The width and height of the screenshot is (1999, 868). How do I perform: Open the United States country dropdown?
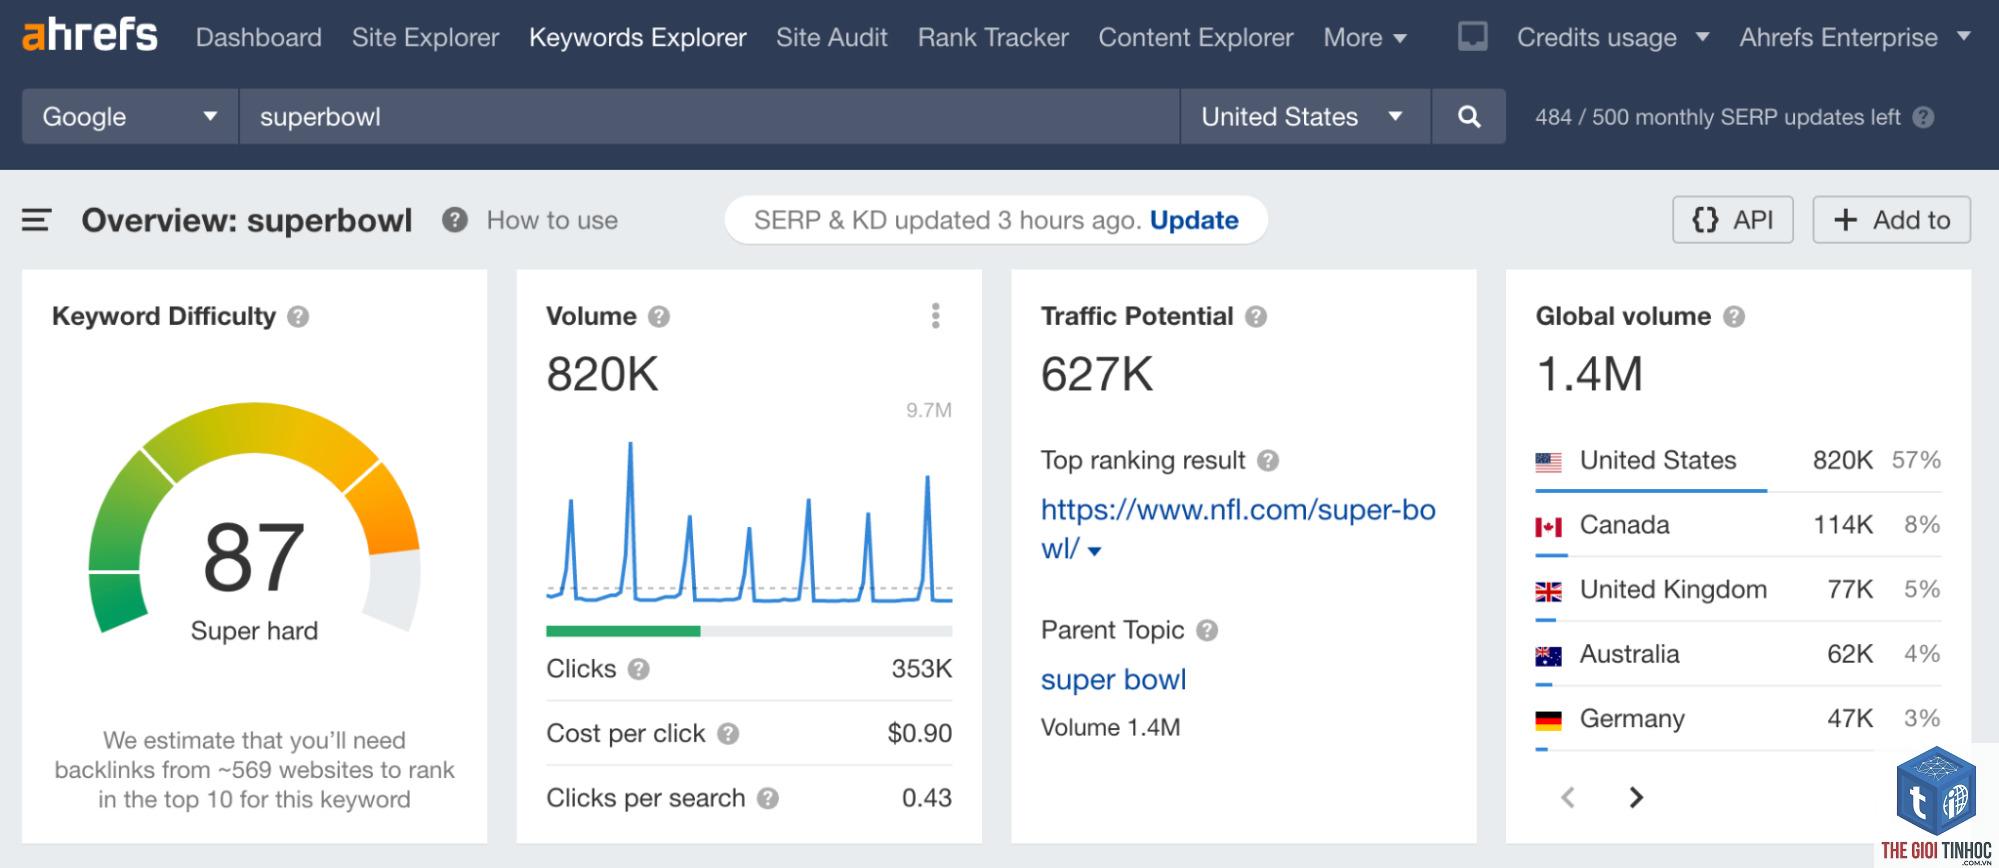tap(1305, 116)
